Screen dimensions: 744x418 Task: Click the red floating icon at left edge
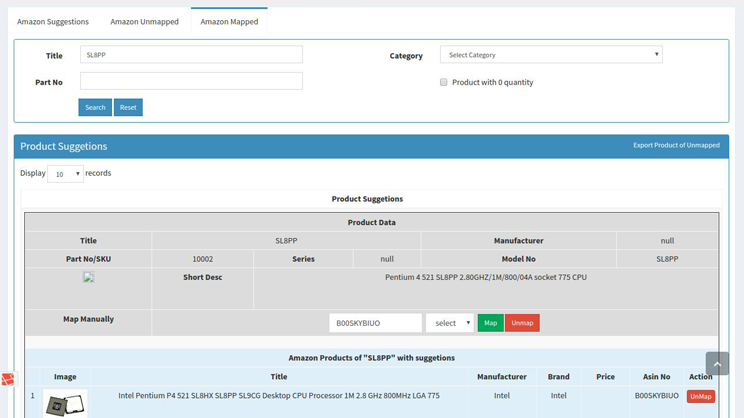pos(8,379)
